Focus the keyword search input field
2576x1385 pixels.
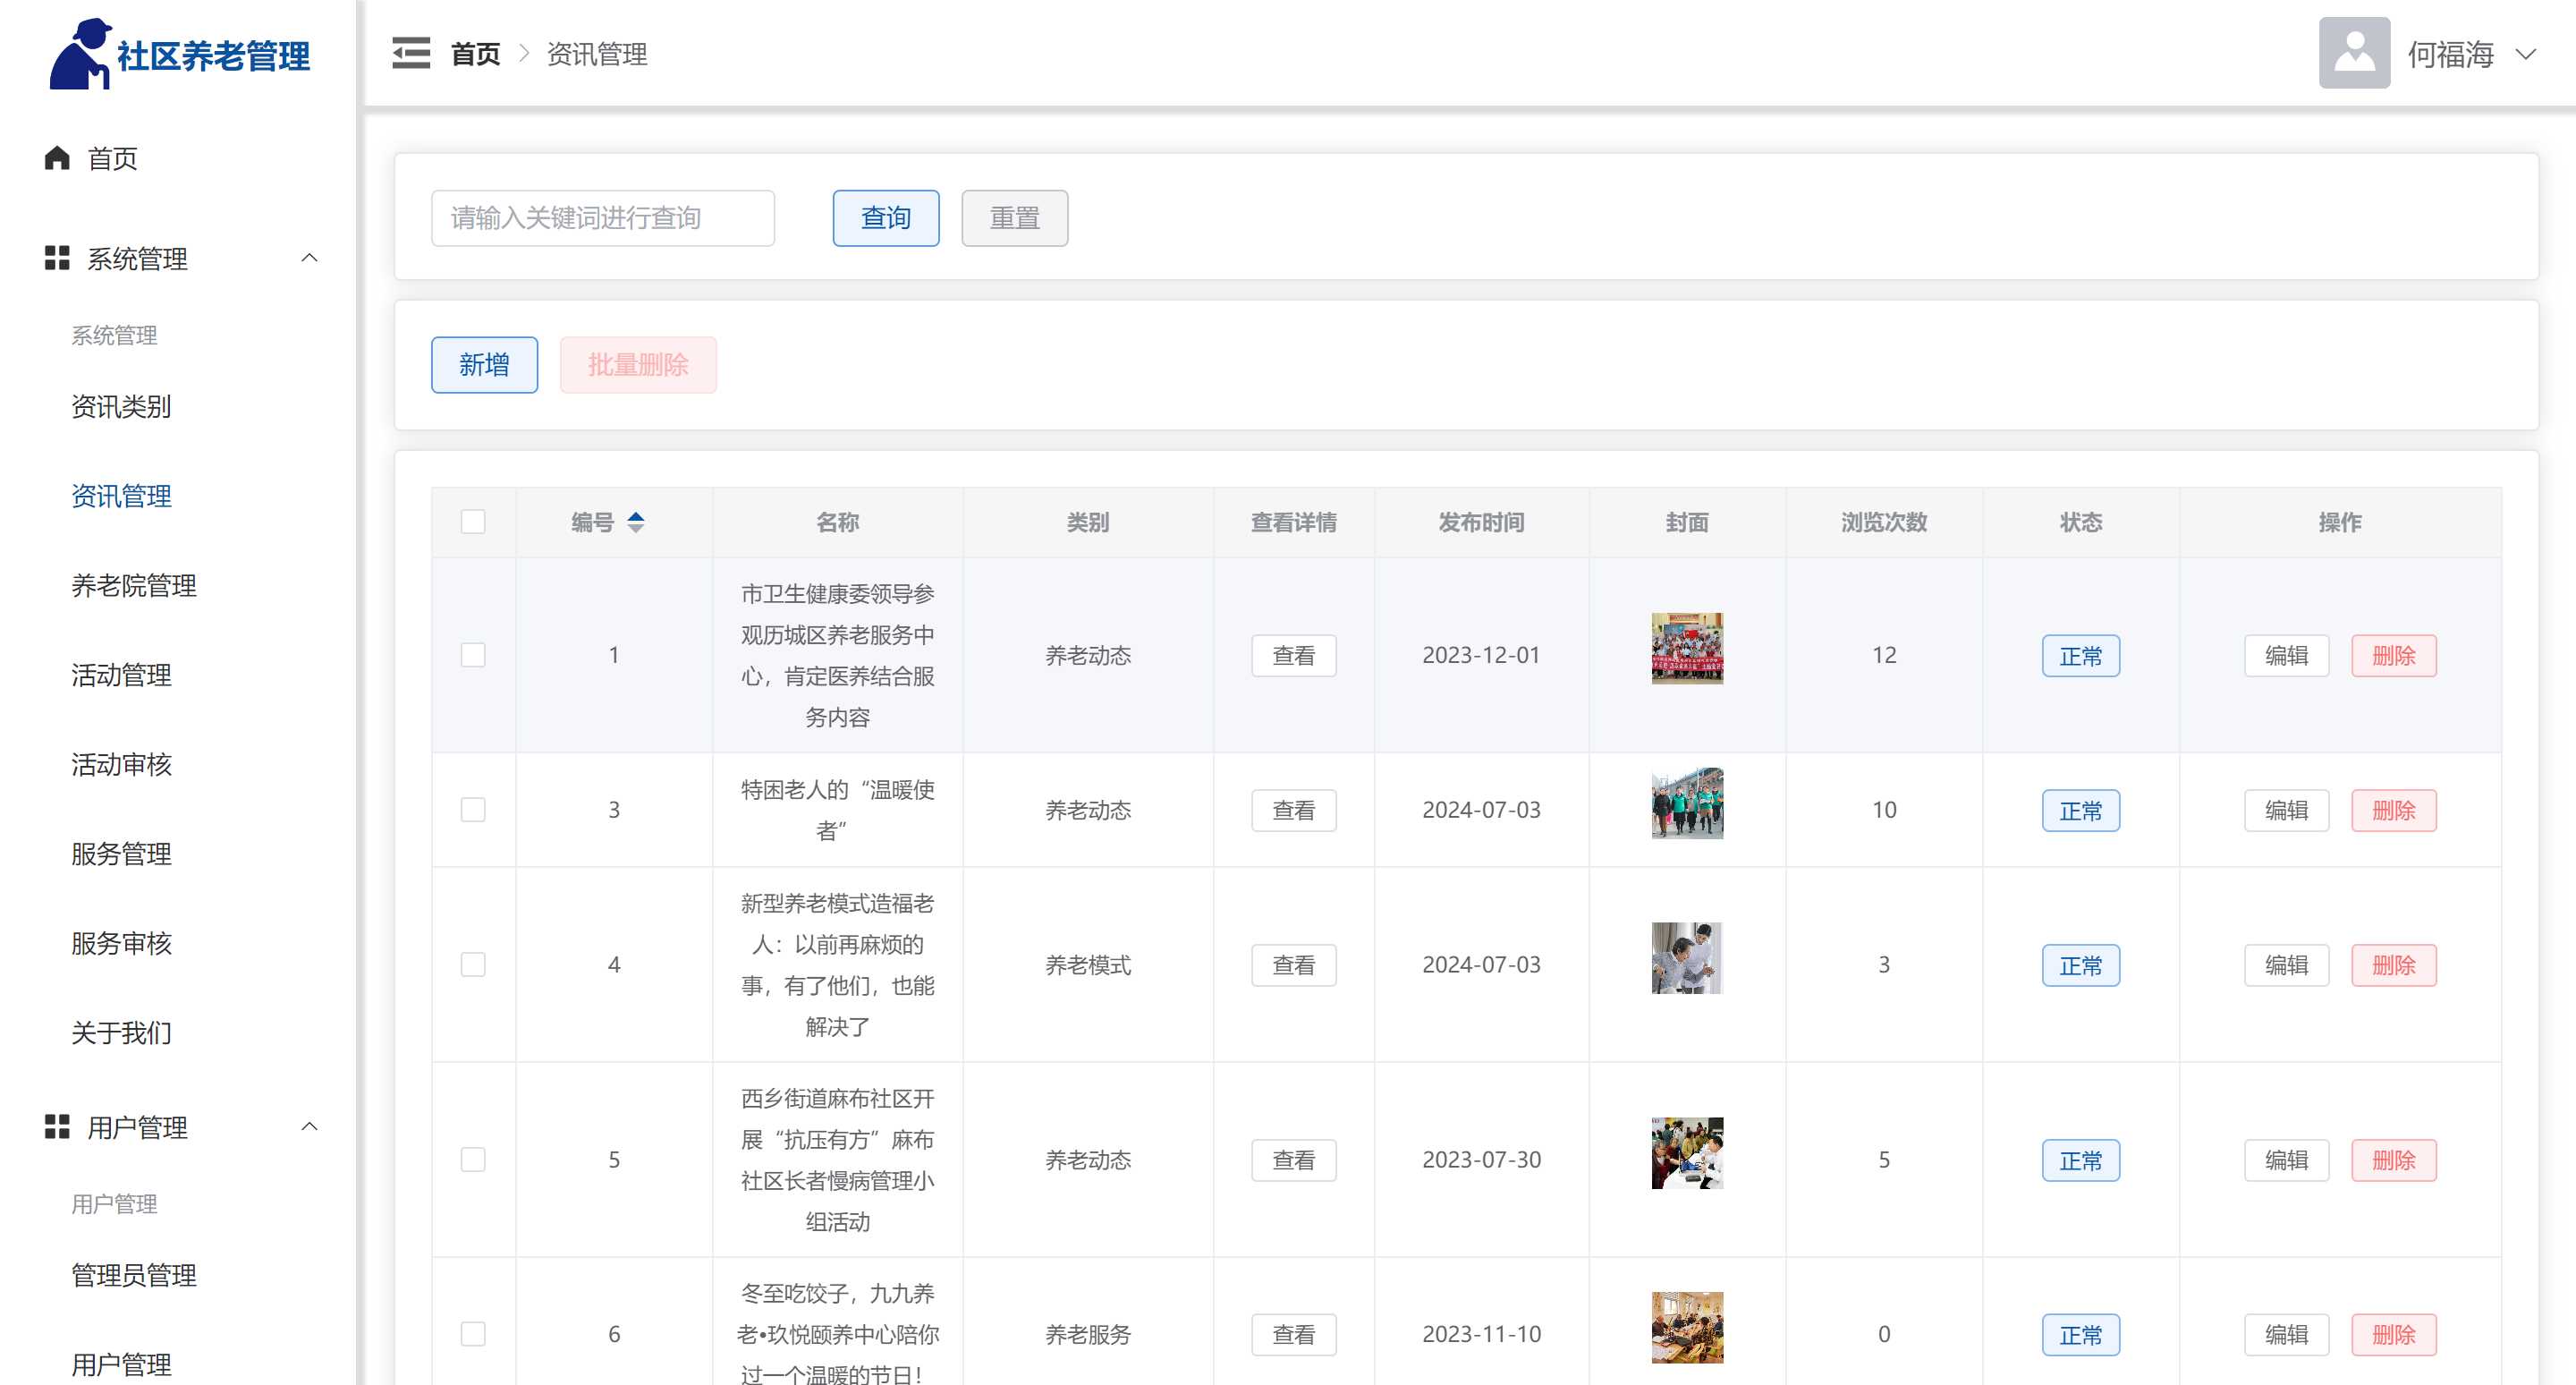pyautogui.click(x=602, y=218)
